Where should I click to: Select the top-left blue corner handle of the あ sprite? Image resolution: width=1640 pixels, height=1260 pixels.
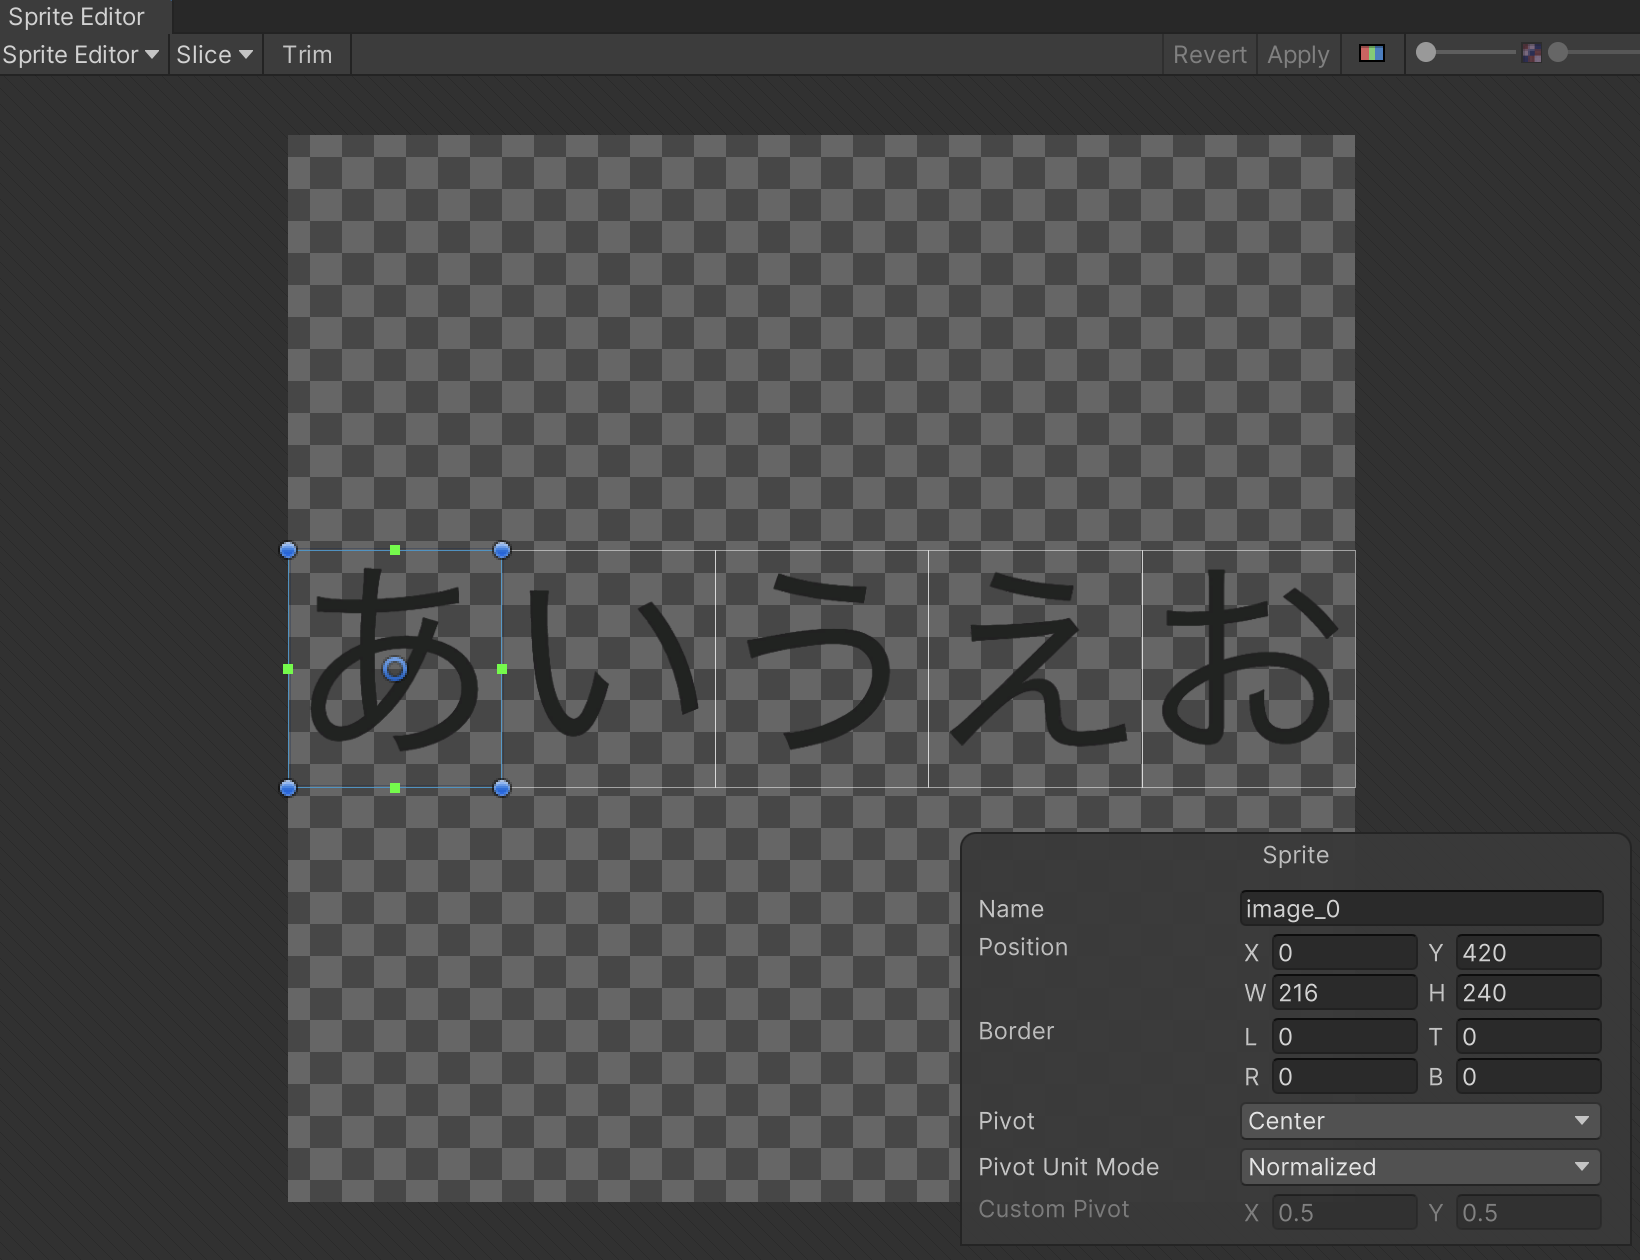[x=288, y=550]
